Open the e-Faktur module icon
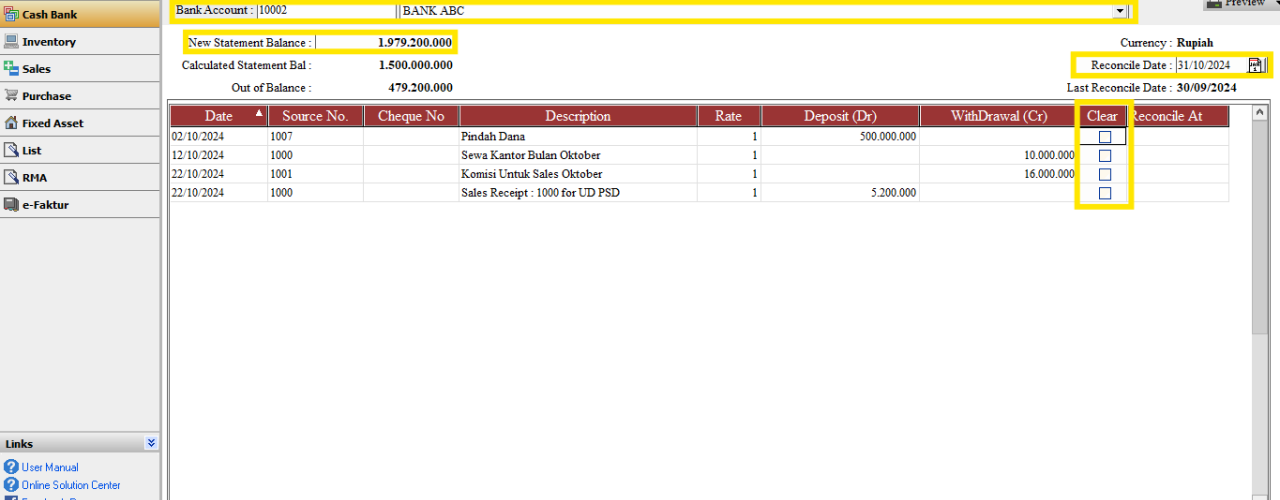Viewport: 1280px width, 500px height. coord(11,204)
